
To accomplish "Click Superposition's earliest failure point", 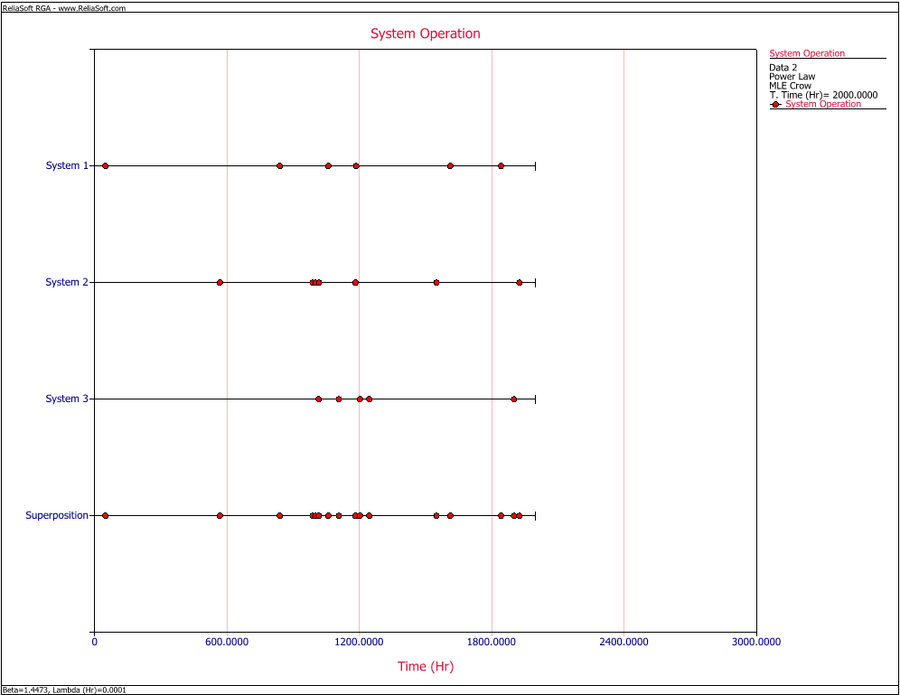I will point(105,515).
